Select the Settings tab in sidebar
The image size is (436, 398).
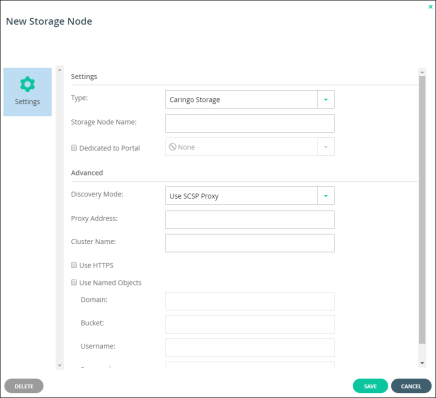pos(27,92)
